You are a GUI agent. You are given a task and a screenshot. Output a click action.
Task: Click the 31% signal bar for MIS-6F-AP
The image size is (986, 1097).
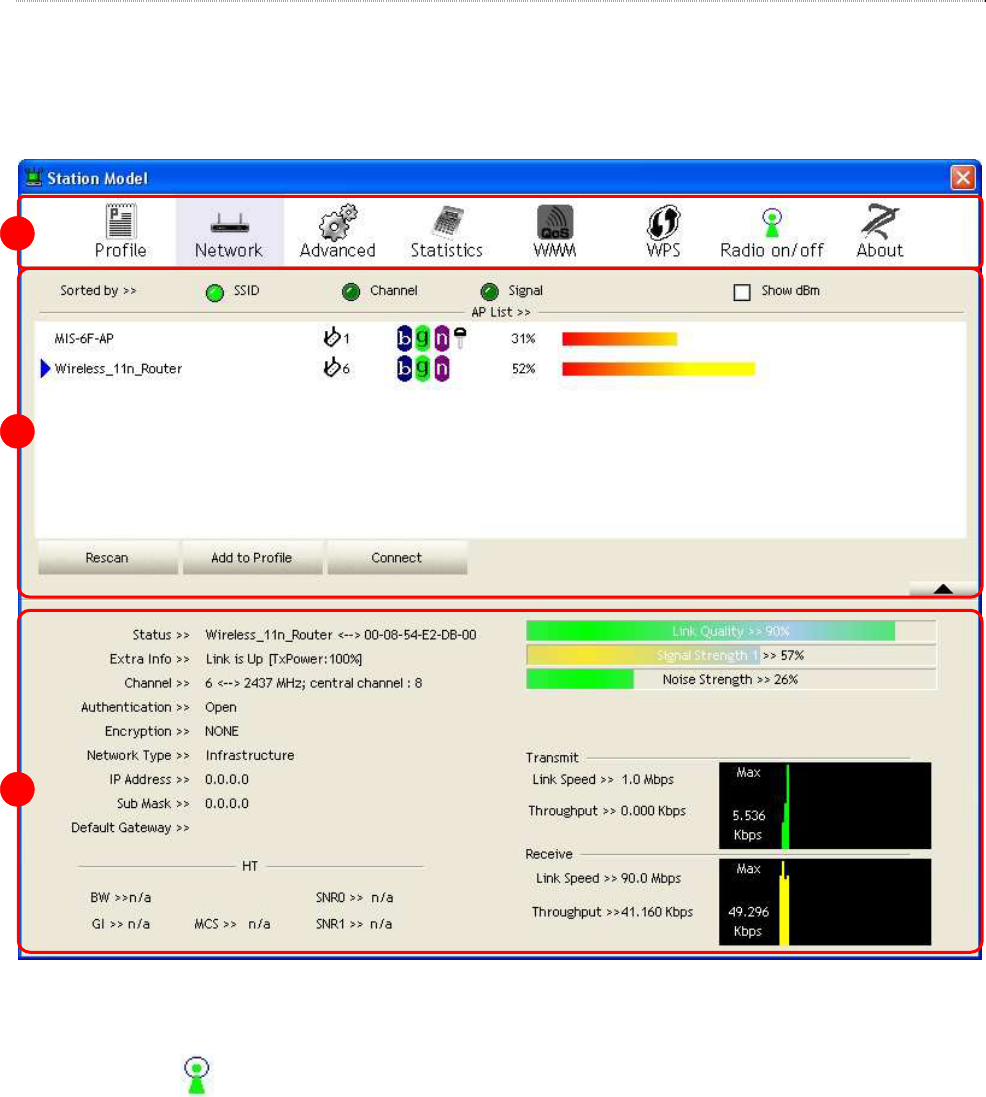(x=619, y=339)
